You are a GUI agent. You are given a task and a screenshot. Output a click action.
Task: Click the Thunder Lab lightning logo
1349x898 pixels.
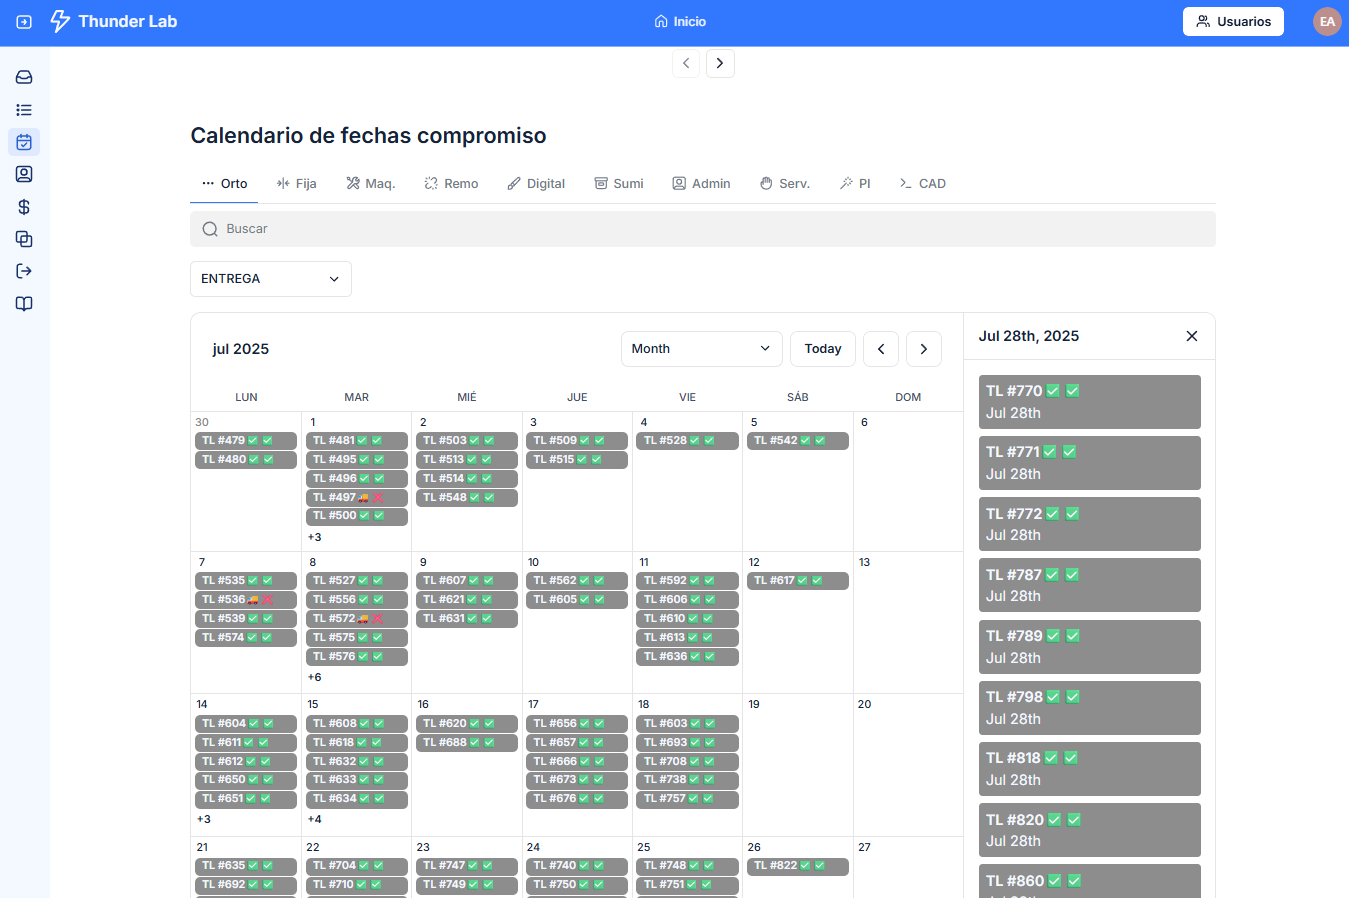[x=60, y=21]
